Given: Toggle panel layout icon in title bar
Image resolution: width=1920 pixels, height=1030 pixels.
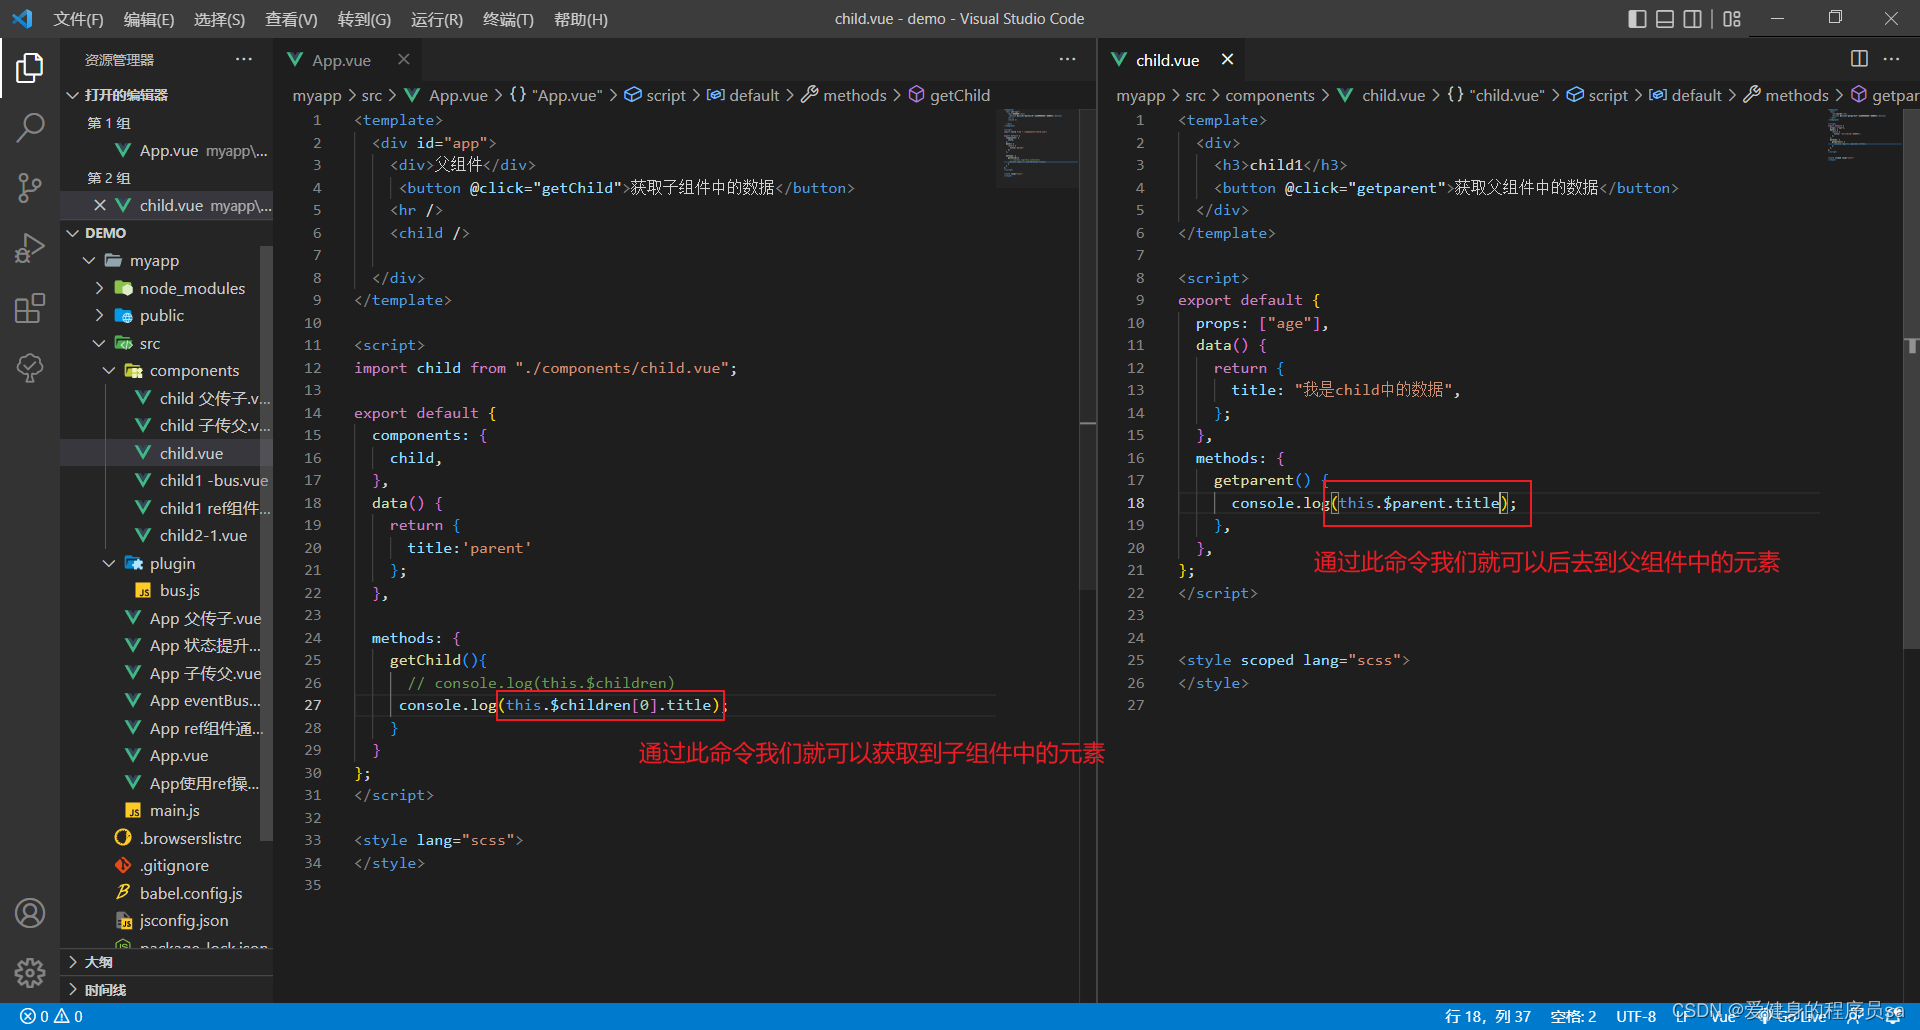Looking at the screenshot, I should point(1665,19).
